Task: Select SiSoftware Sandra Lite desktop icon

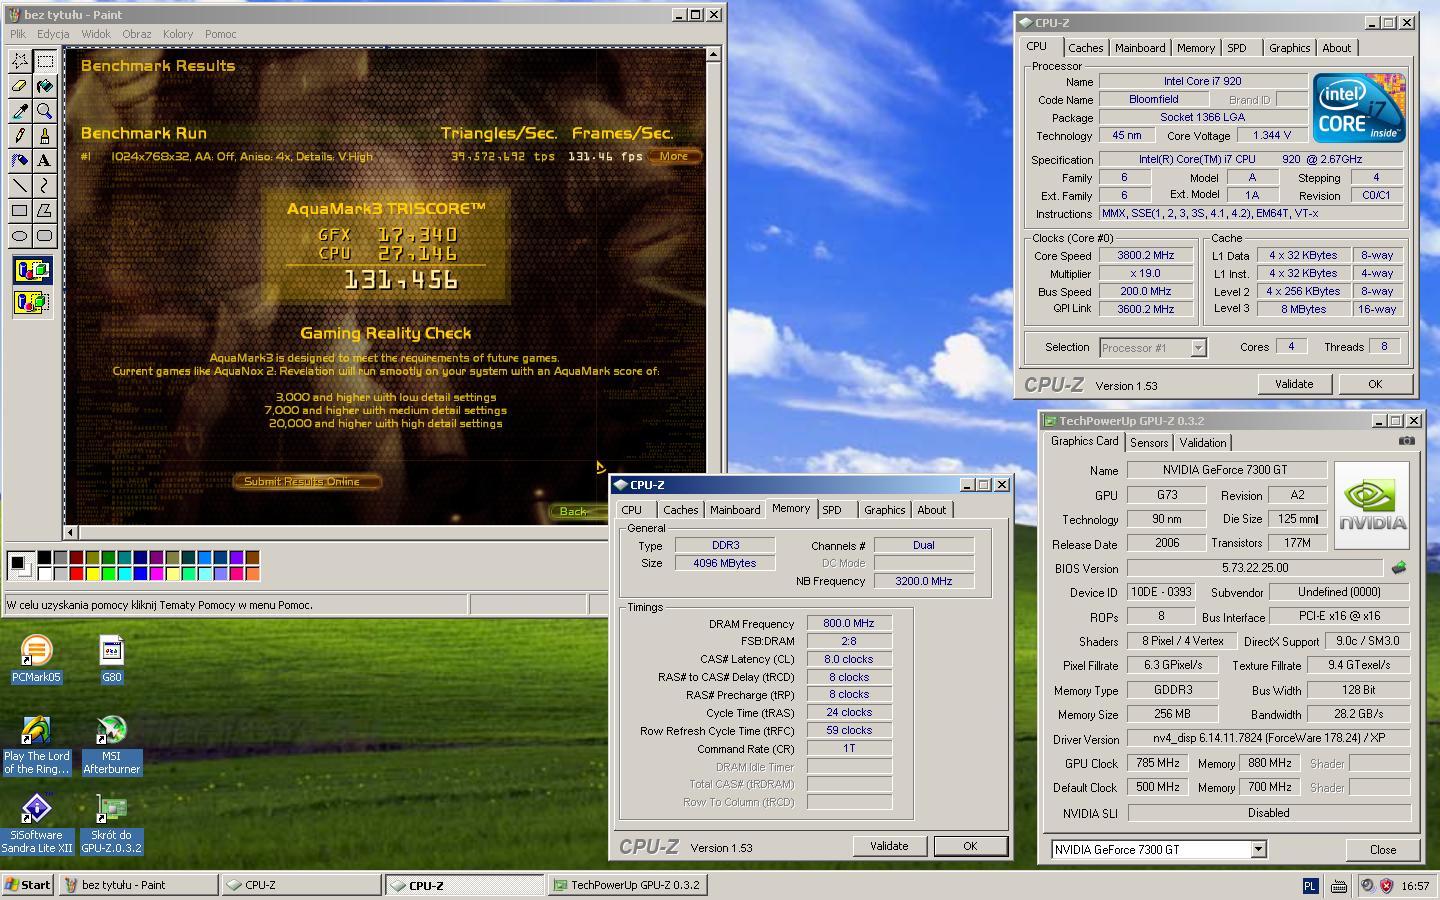Action: 36,825
